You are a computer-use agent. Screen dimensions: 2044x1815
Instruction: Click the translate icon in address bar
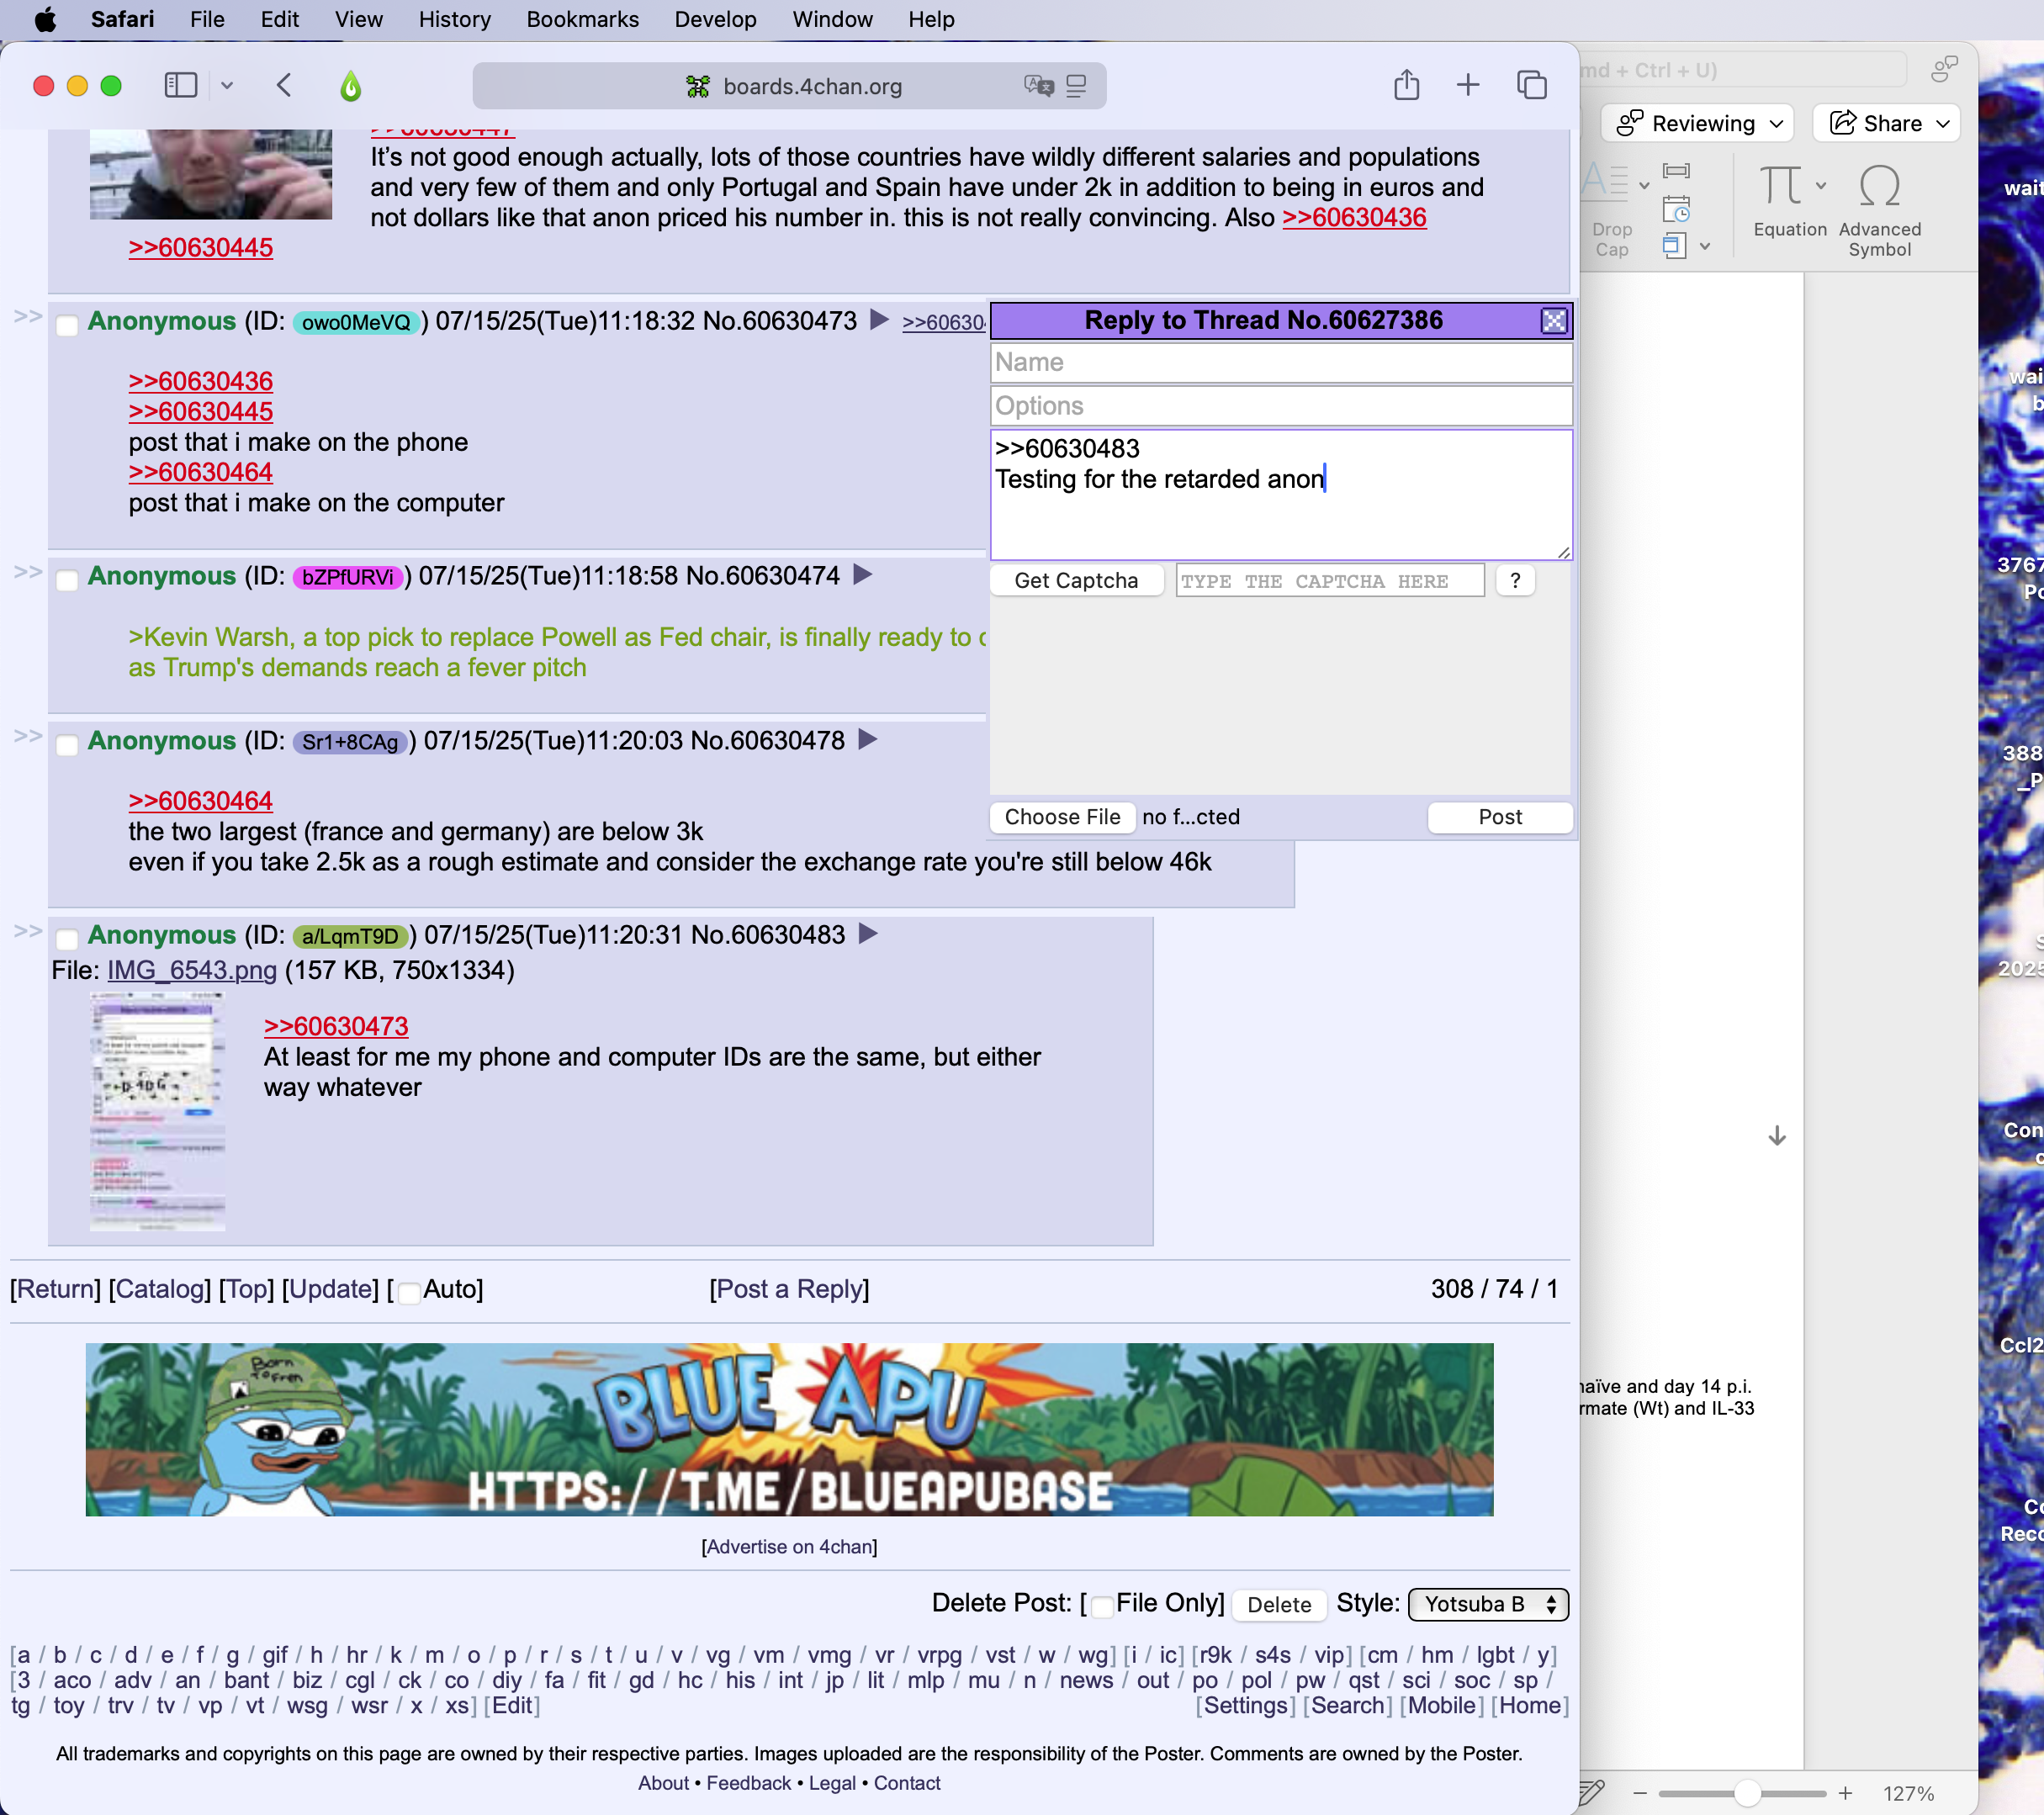1038,86
